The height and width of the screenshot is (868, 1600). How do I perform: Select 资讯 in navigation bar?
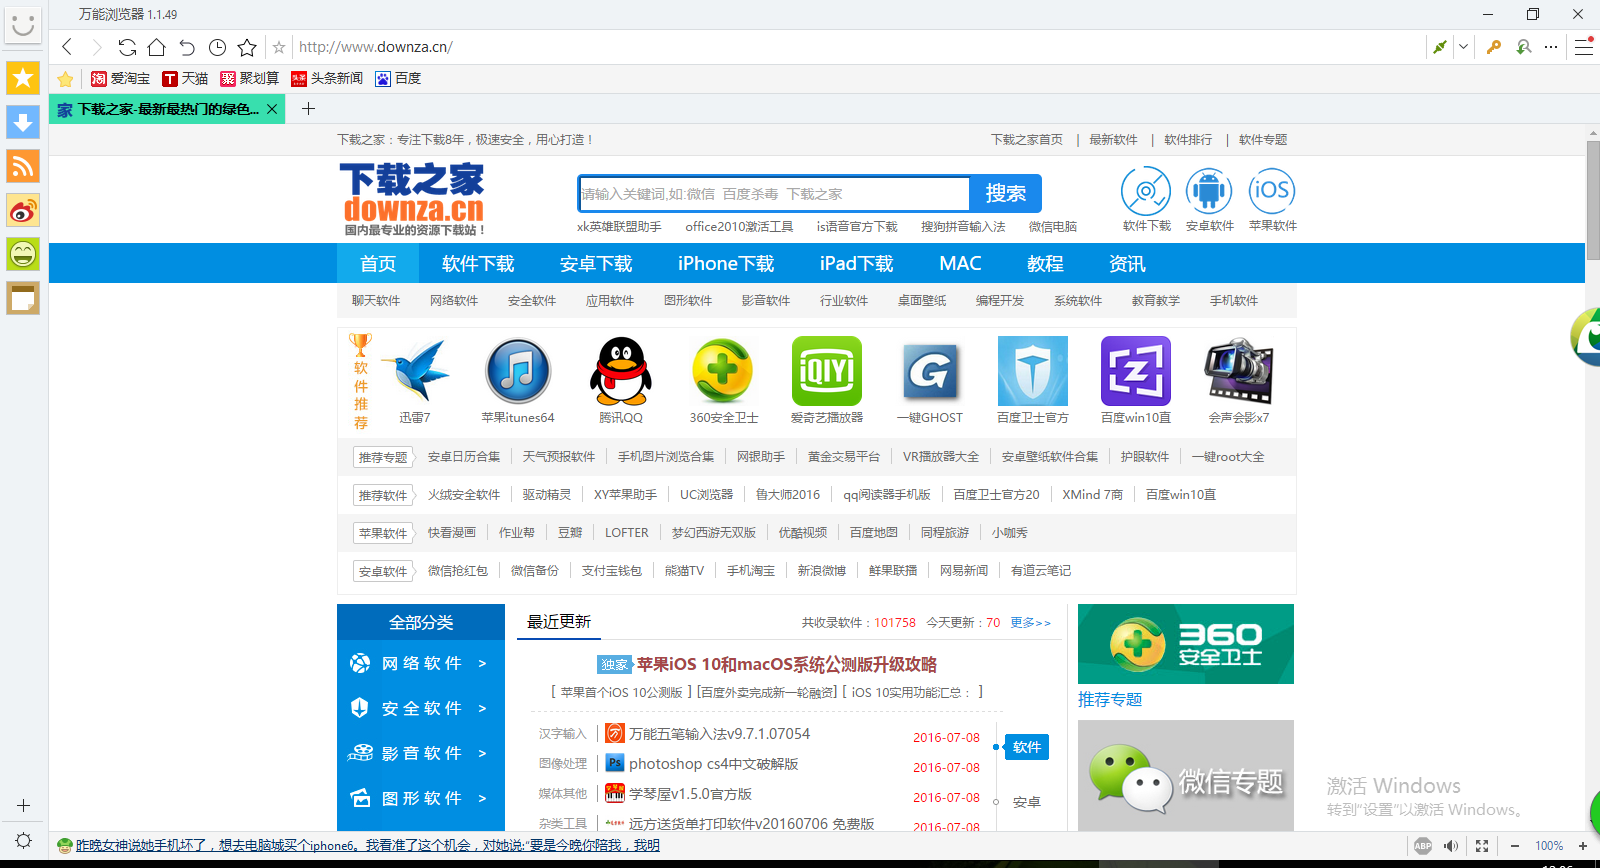1127,263
